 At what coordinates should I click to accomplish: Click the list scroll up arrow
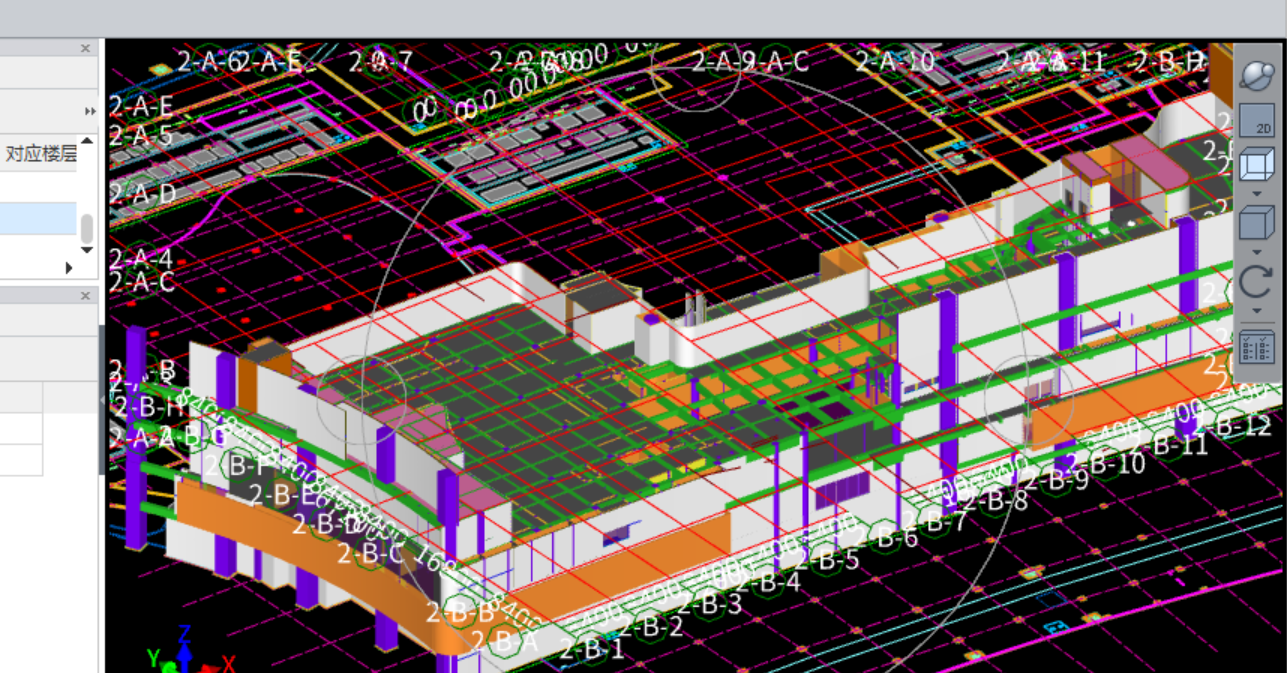87,142
